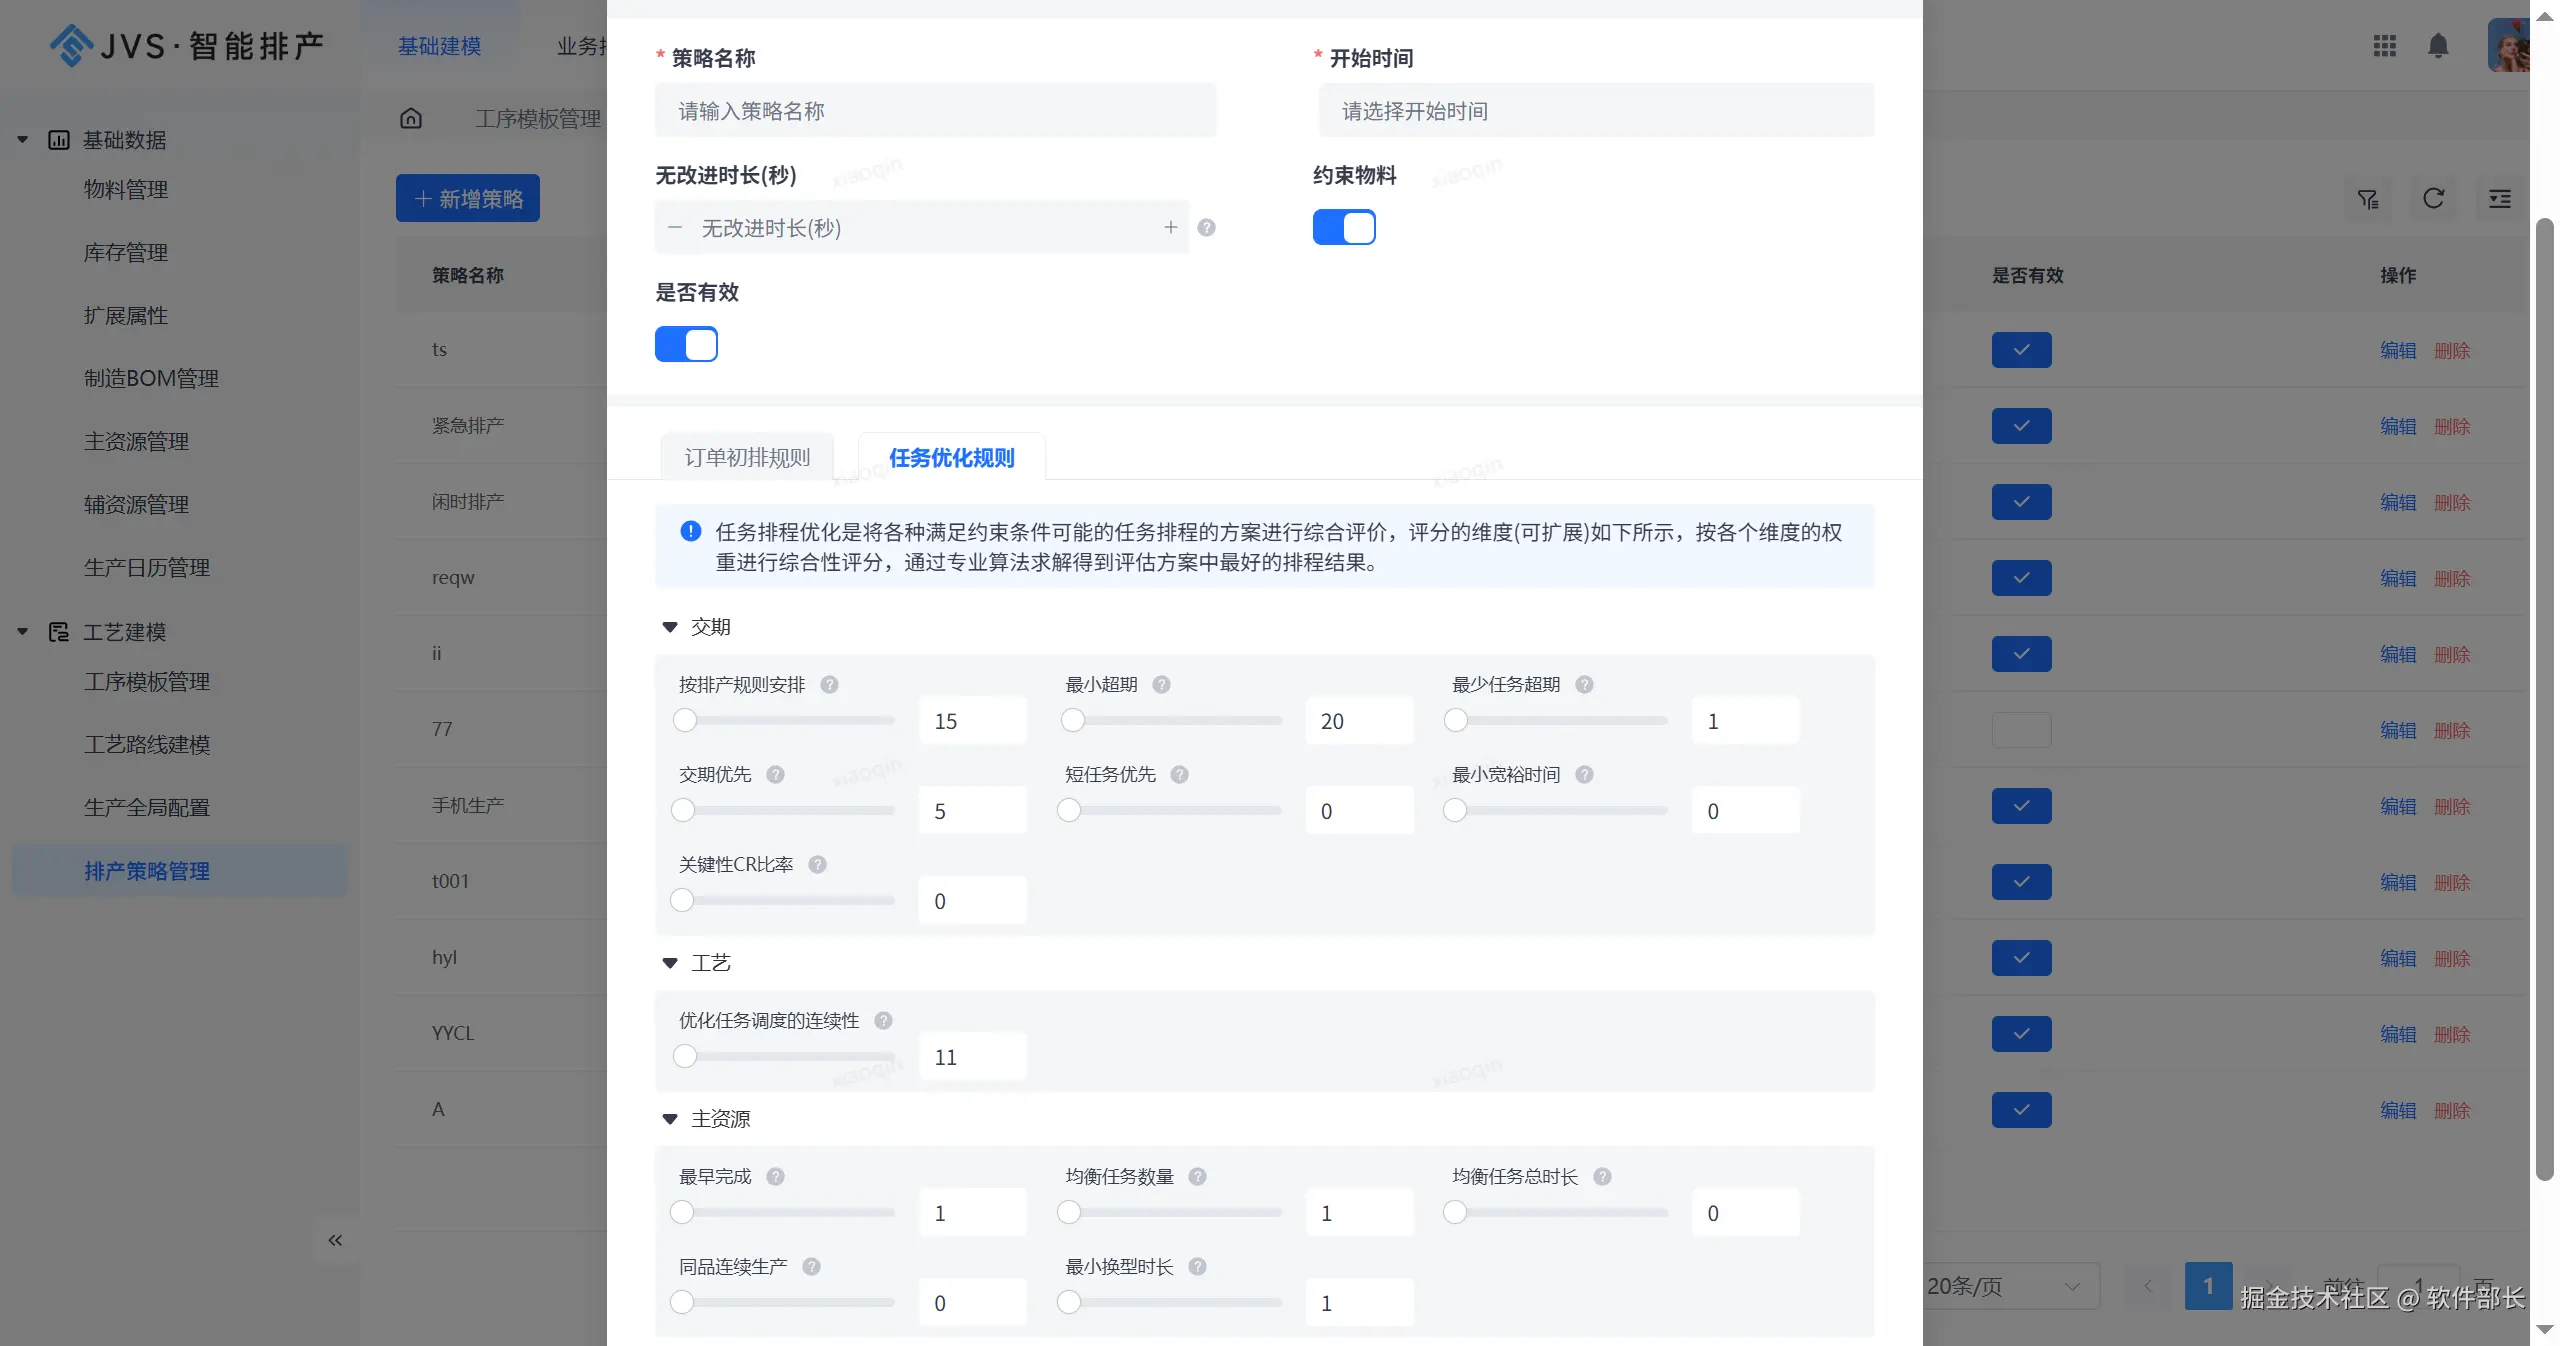The width and height of the screenshot is (2560, 1346).
Task: Open the apps grid icon
Action: [2384, 46]
